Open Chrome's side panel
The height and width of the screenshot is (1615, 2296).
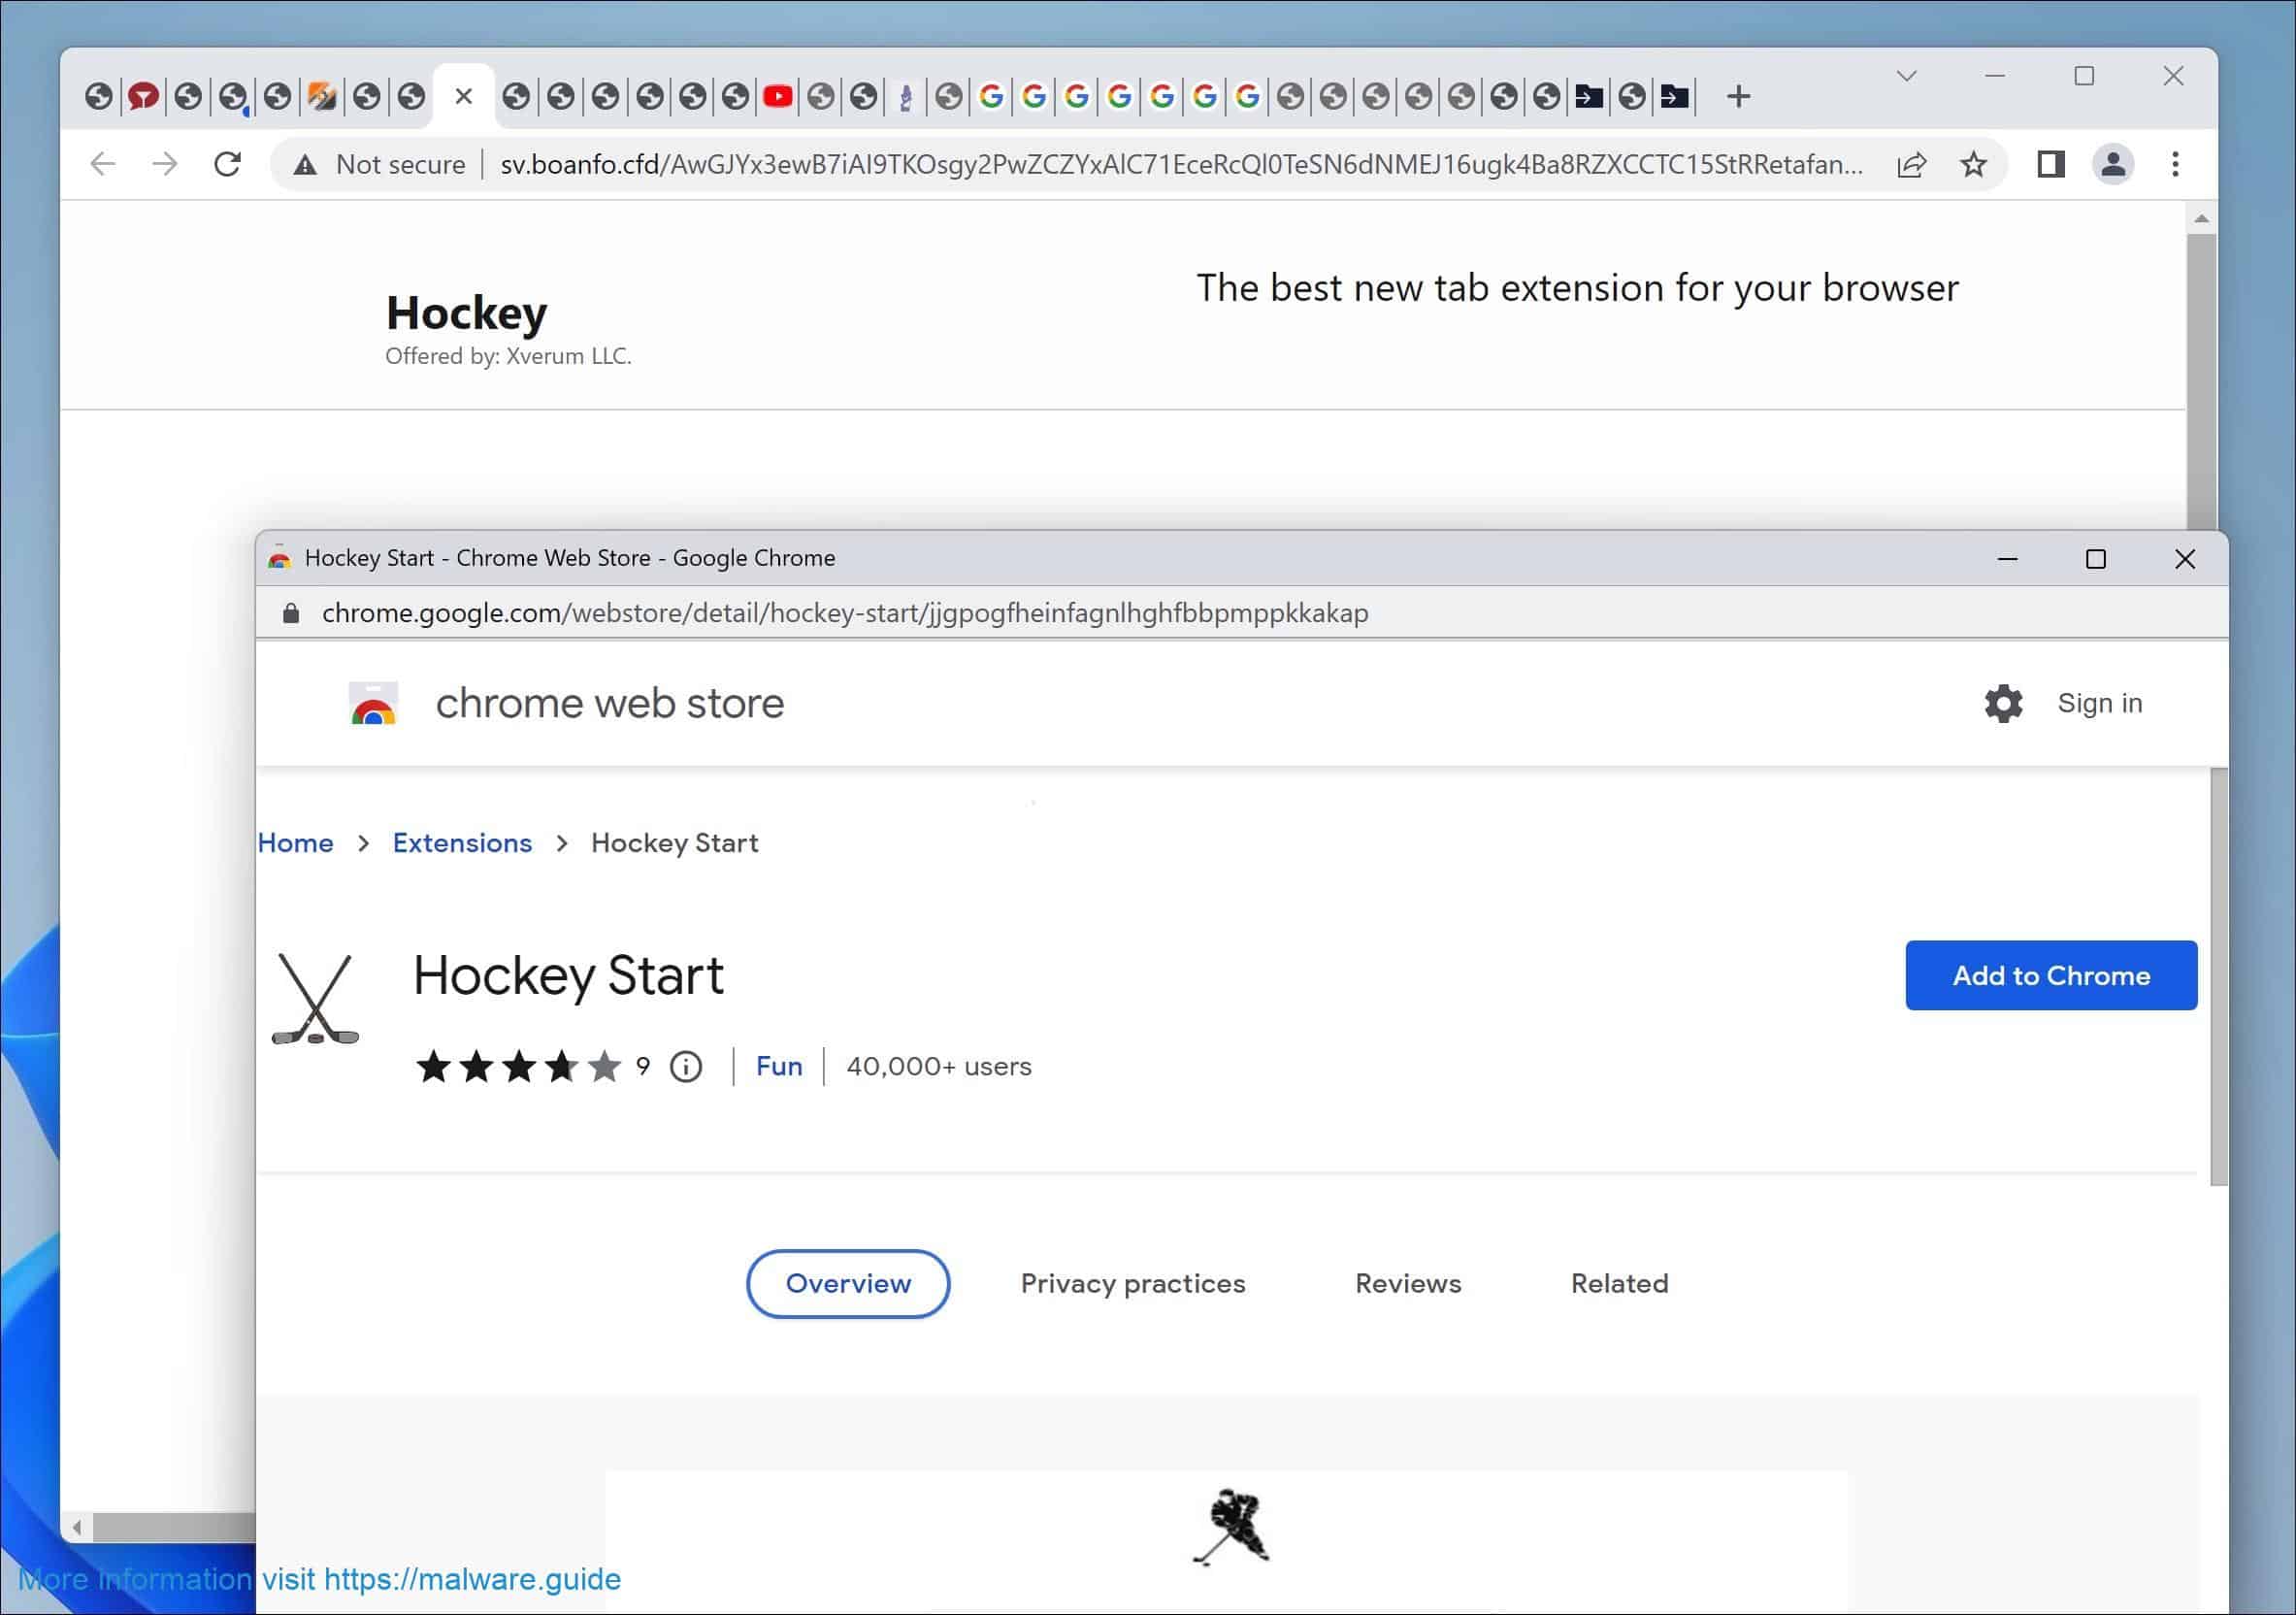(x=2051, y=164)
